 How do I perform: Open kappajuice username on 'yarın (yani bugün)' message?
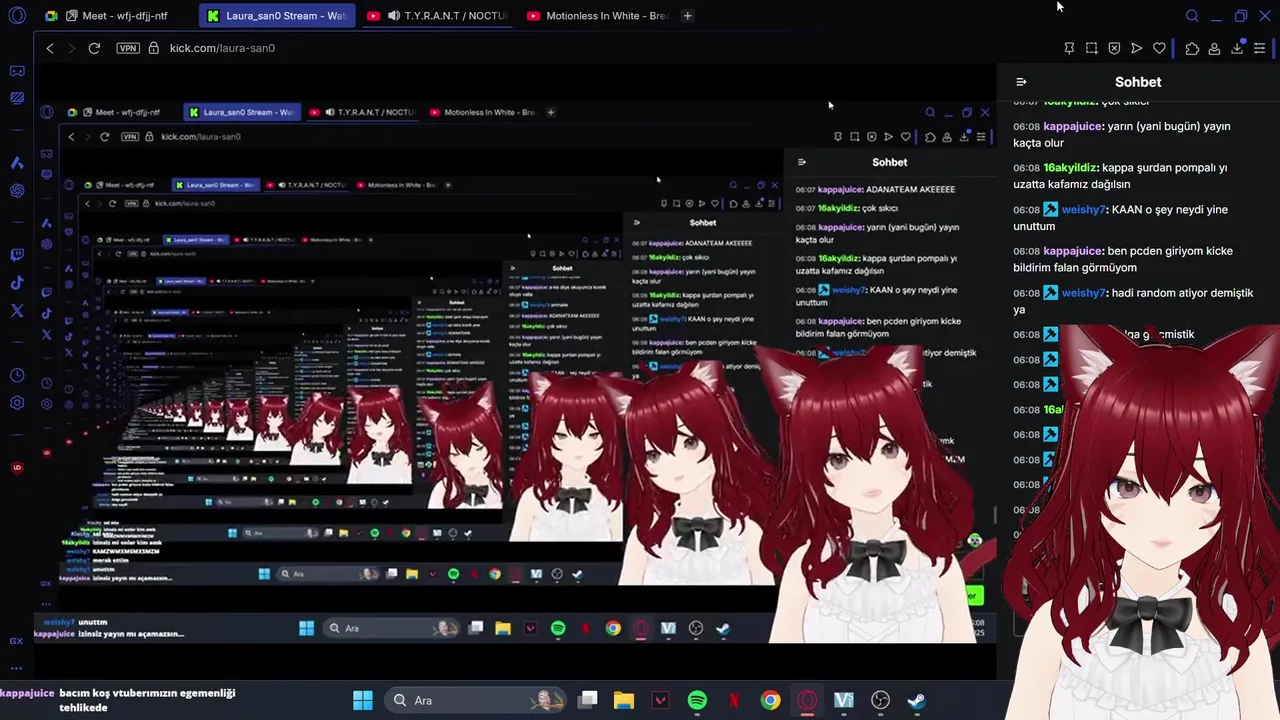[x=1073, y=126]
